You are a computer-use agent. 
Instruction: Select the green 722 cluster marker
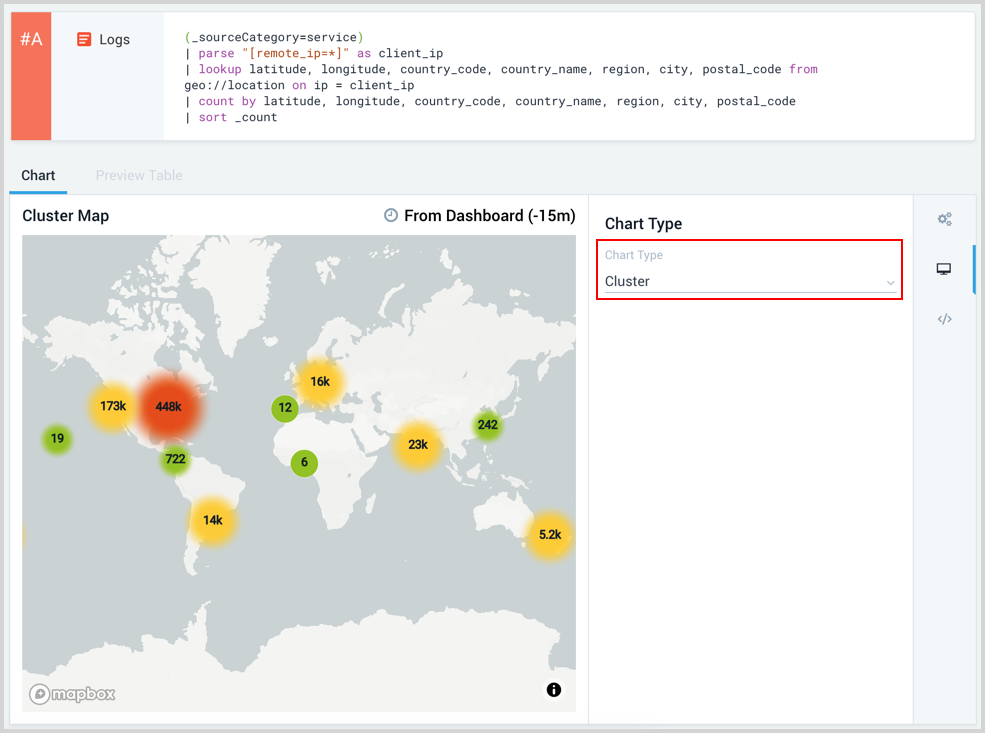tap(175, 460)
